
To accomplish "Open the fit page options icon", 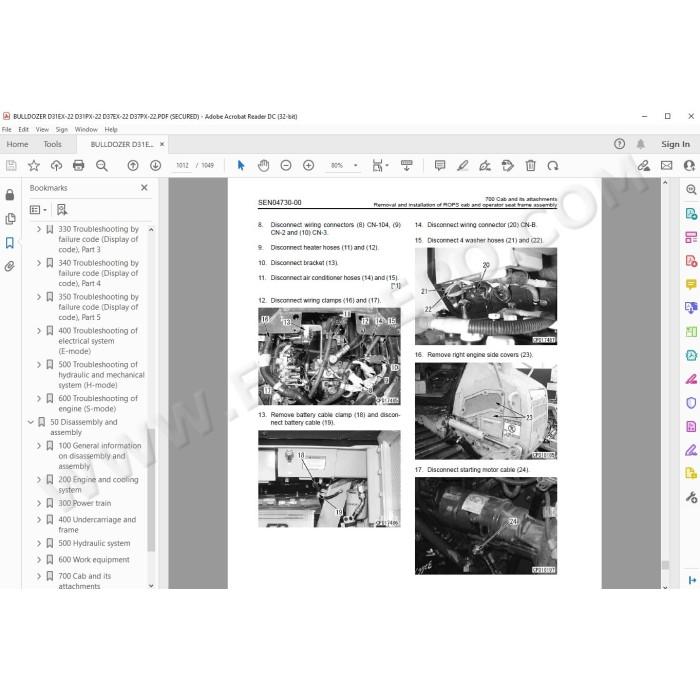I will point(380,166).
